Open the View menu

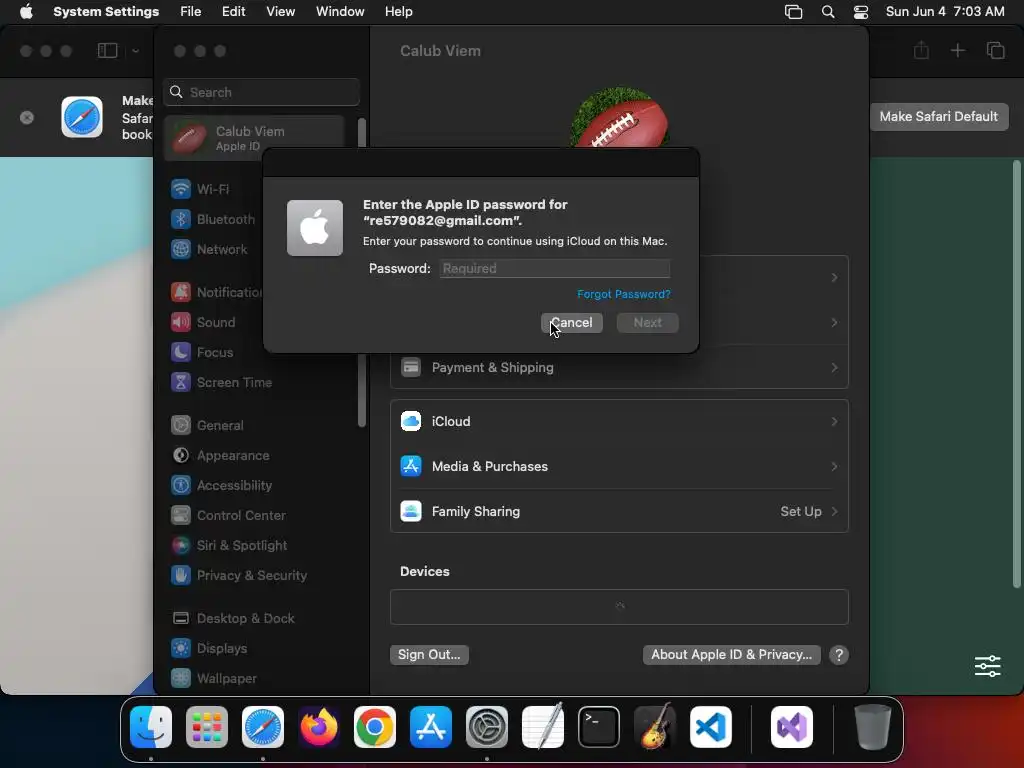pos(281,12)
